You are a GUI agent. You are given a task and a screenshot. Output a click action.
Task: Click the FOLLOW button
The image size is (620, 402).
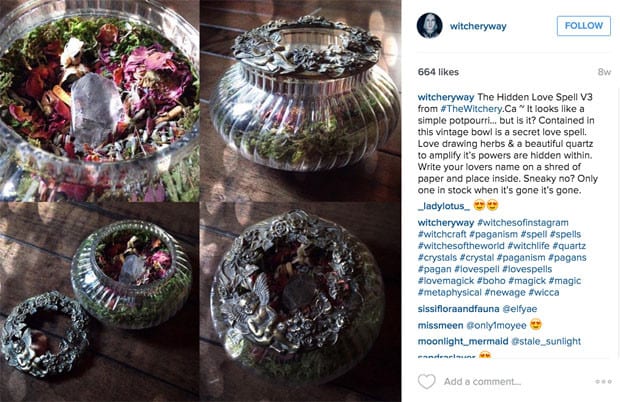584,26
